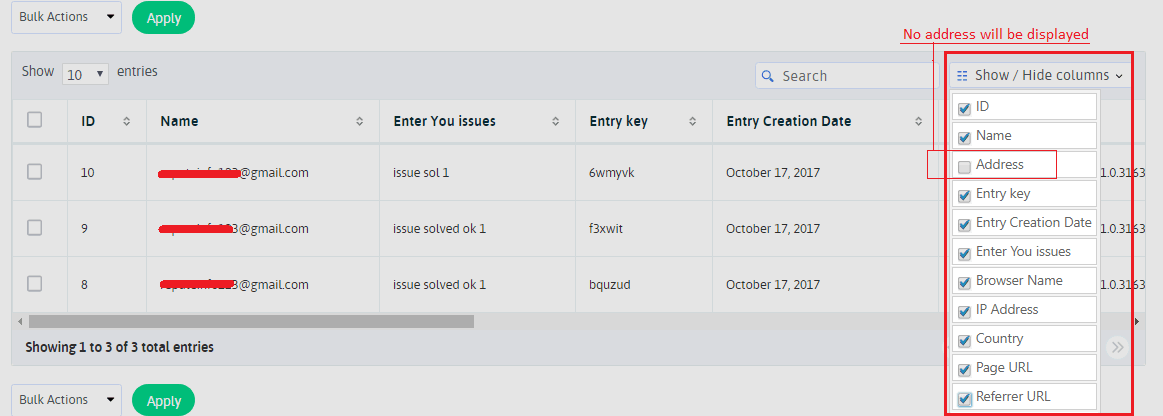Screen dimensions: 1163x416
Task: Collapse the Show / Hide columns menu
Action: click(1040, 75)
